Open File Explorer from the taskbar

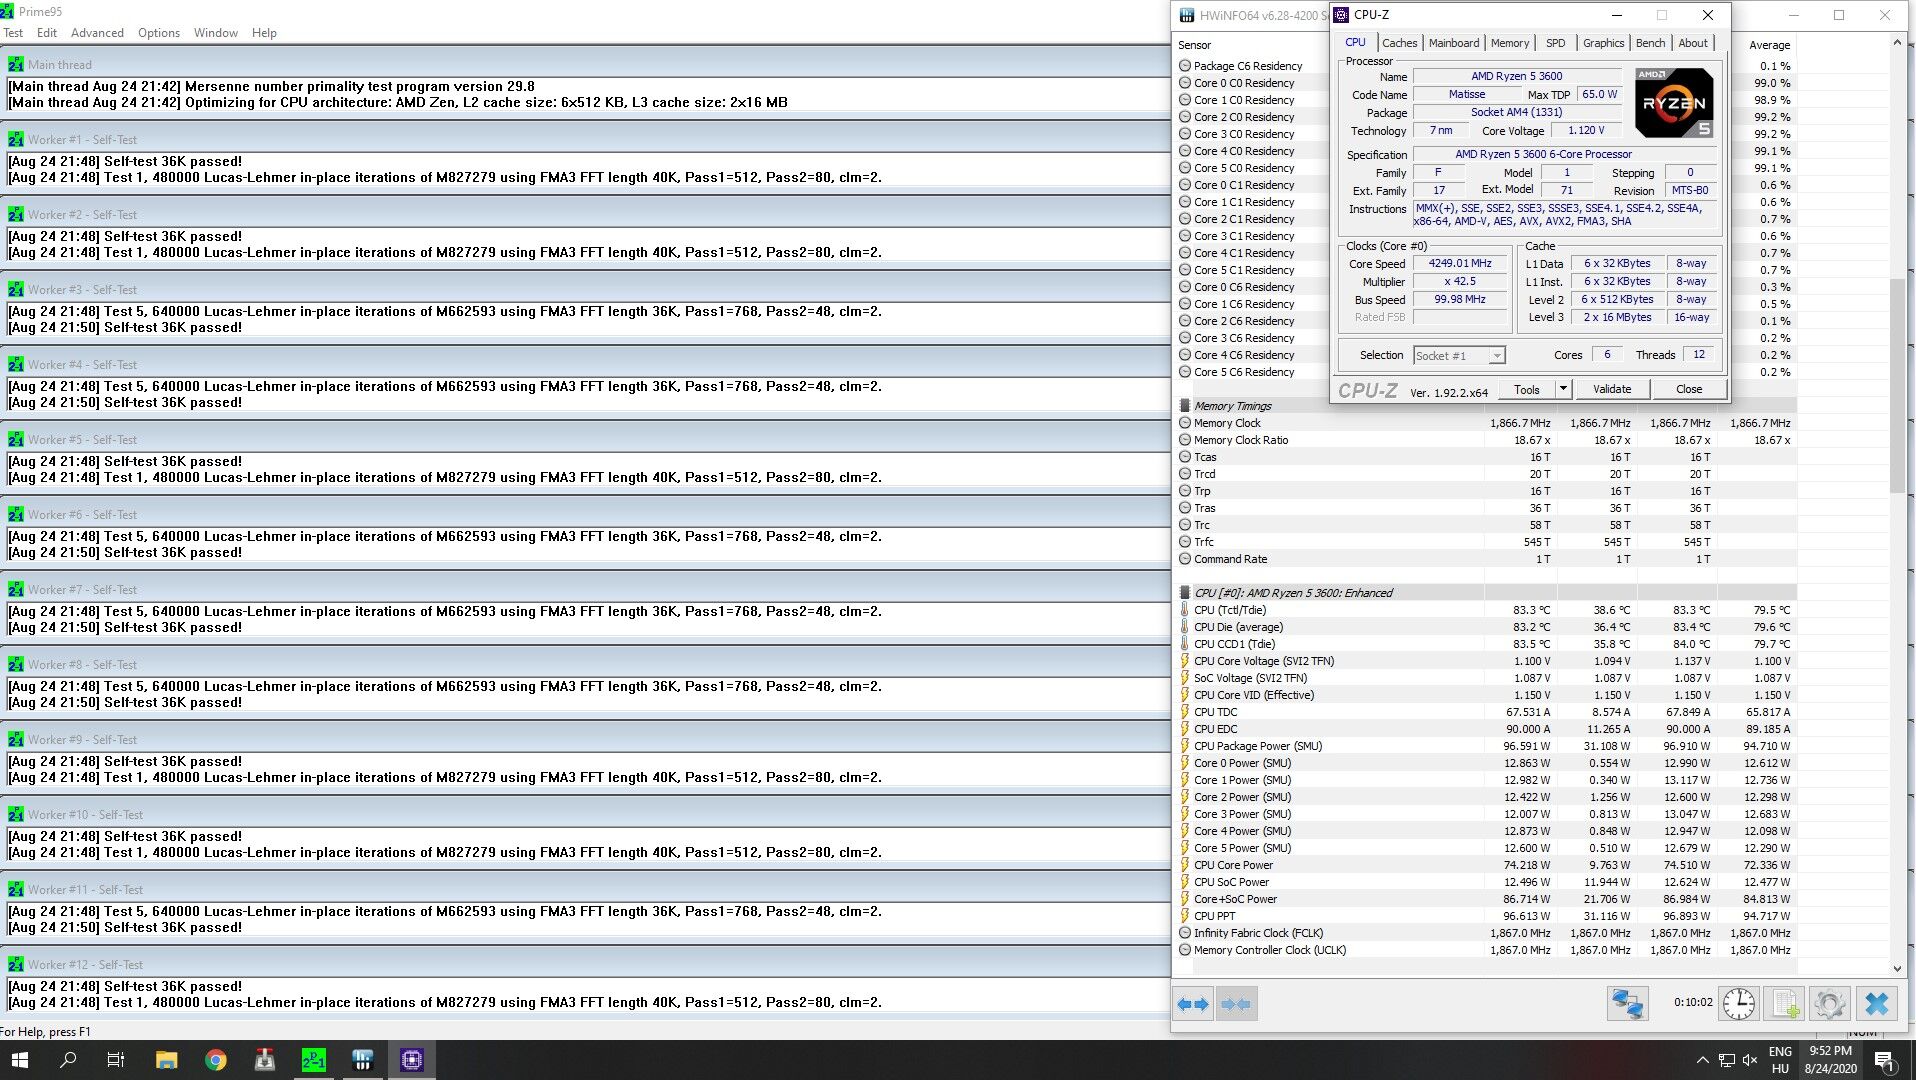[166, 1060]
